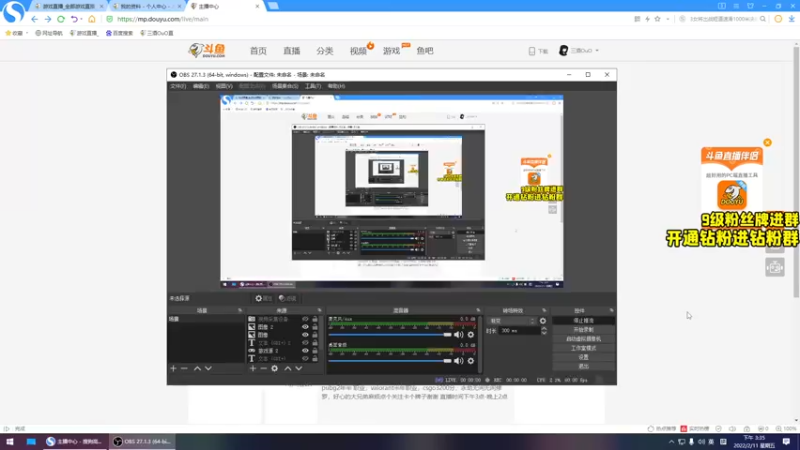This screenshot has height=450, width=800.
Task: Click 退出 to exit OBS
Action: [x=584, y=366]
